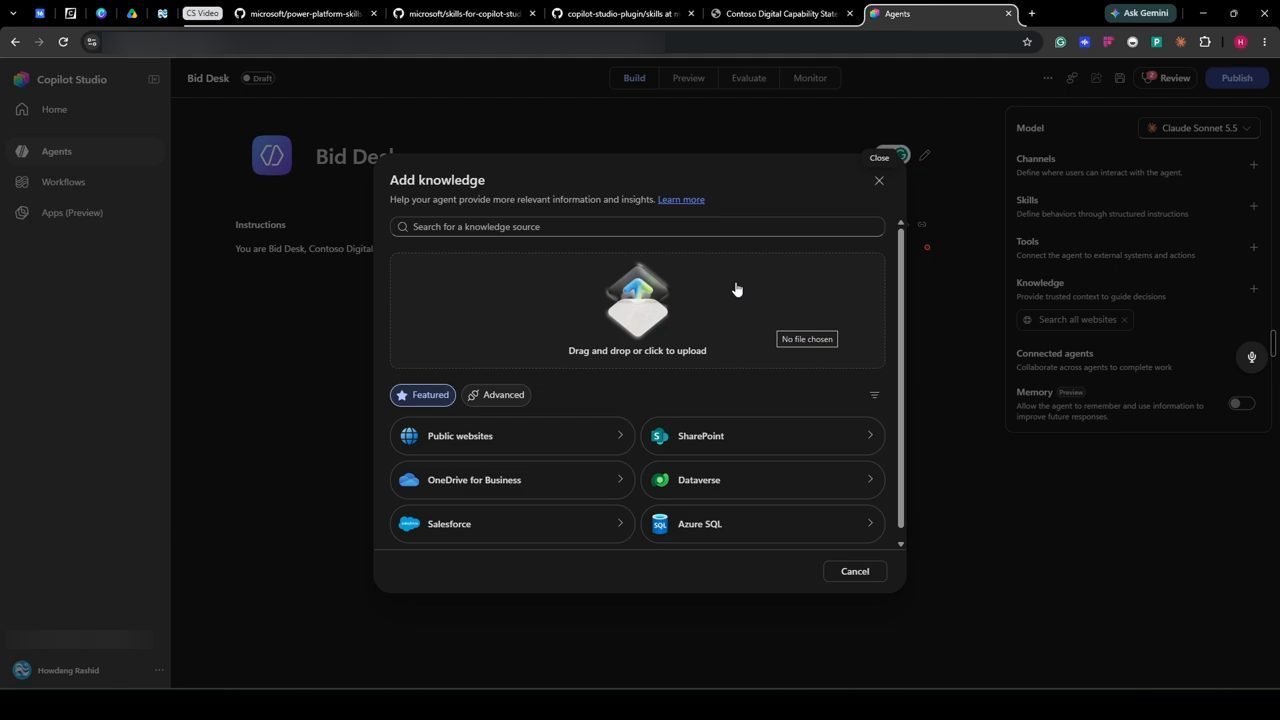Open Workflows in the left navigation

click(x=63, y=182)
